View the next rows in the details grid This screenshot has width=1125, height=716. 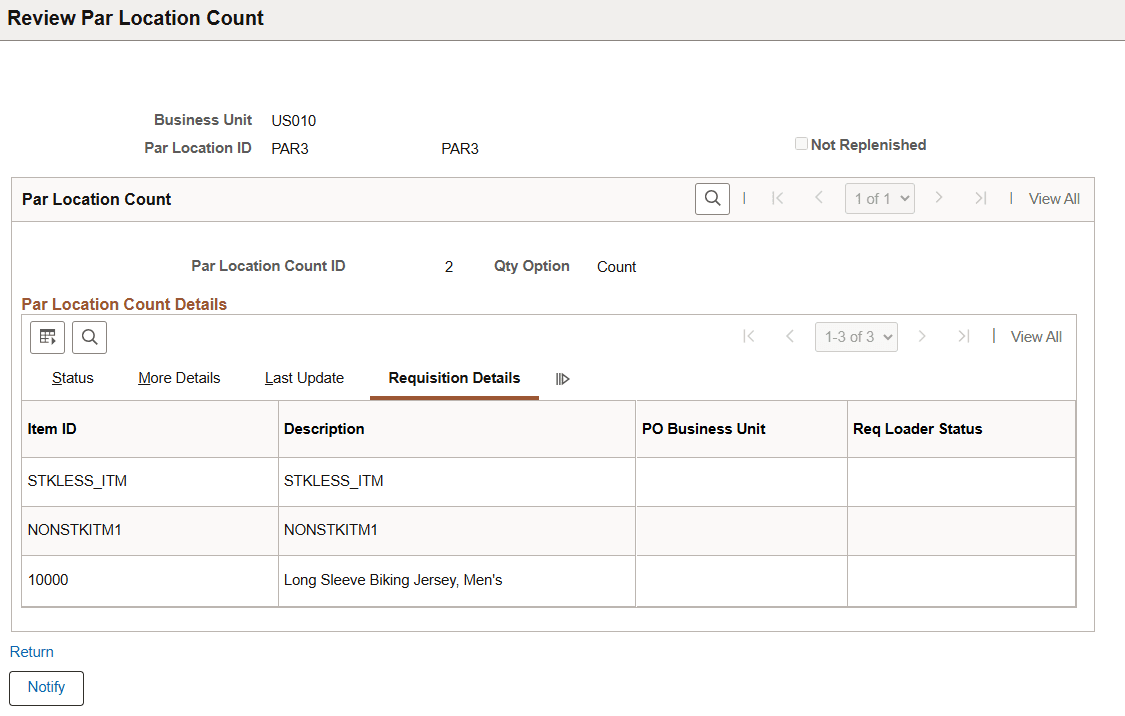922,336
